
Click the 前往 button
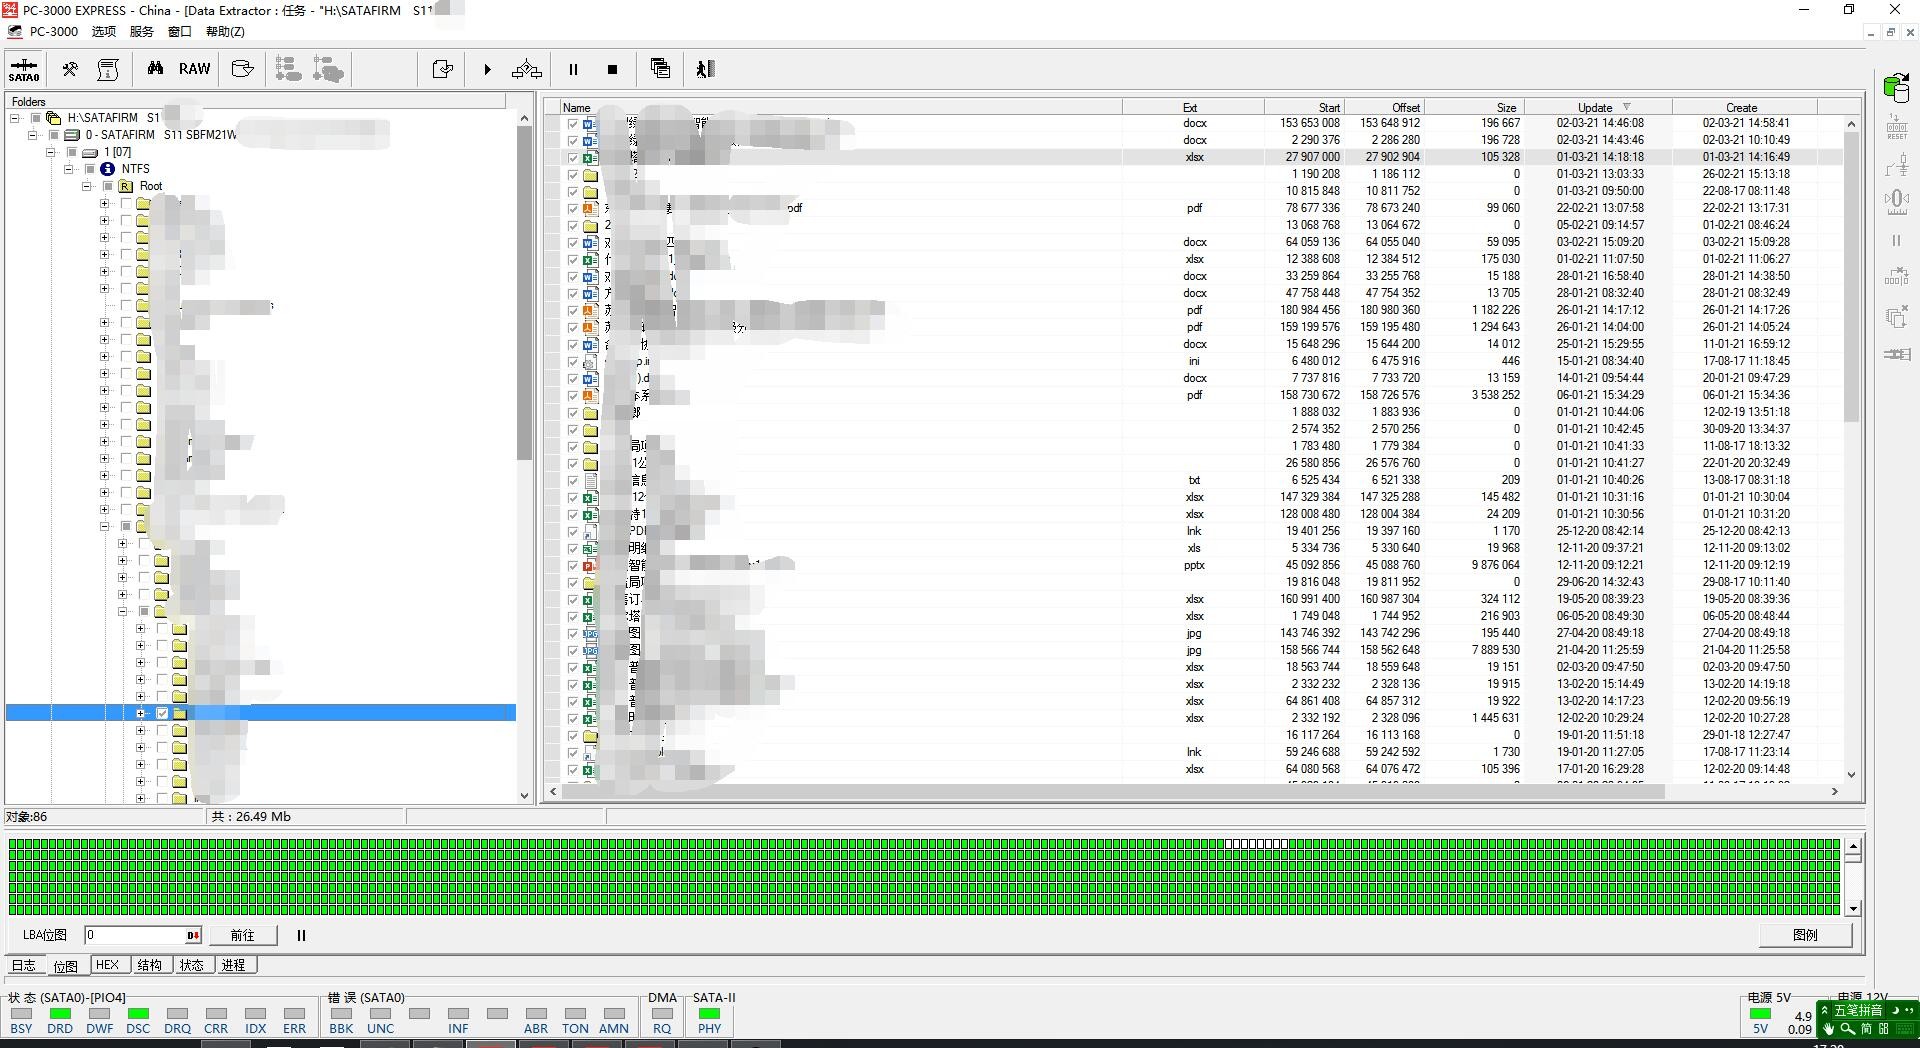pyautogui.click(x=243, y=936)
